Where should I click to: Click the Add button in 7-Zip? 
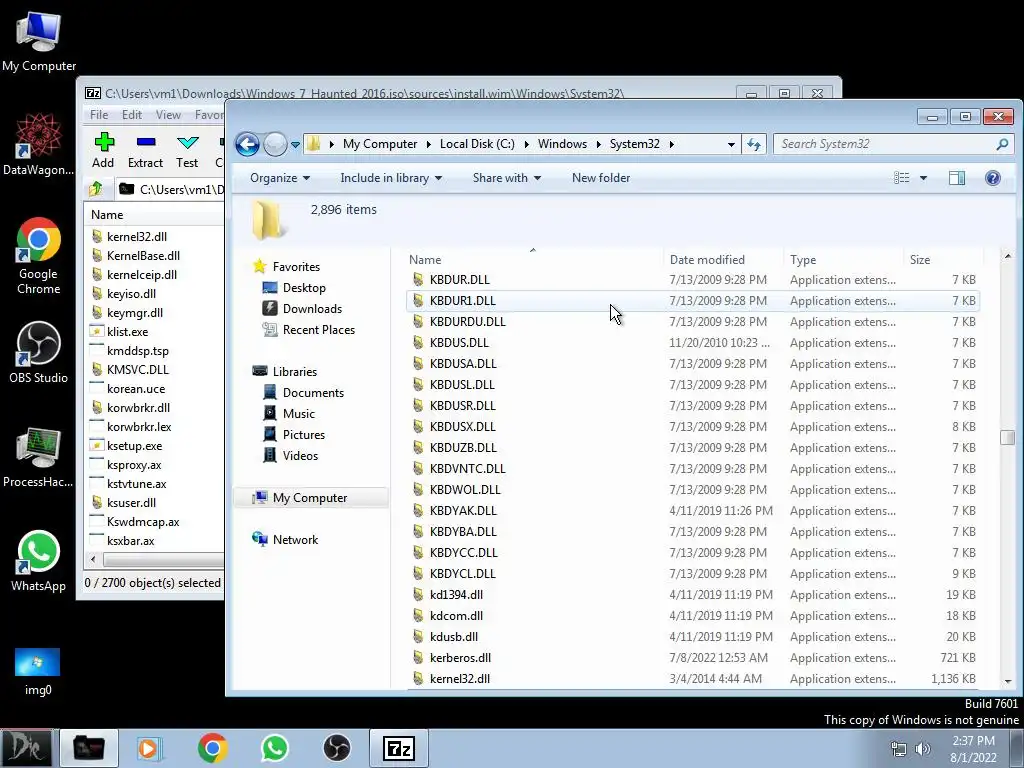click(x=103, y=150)
